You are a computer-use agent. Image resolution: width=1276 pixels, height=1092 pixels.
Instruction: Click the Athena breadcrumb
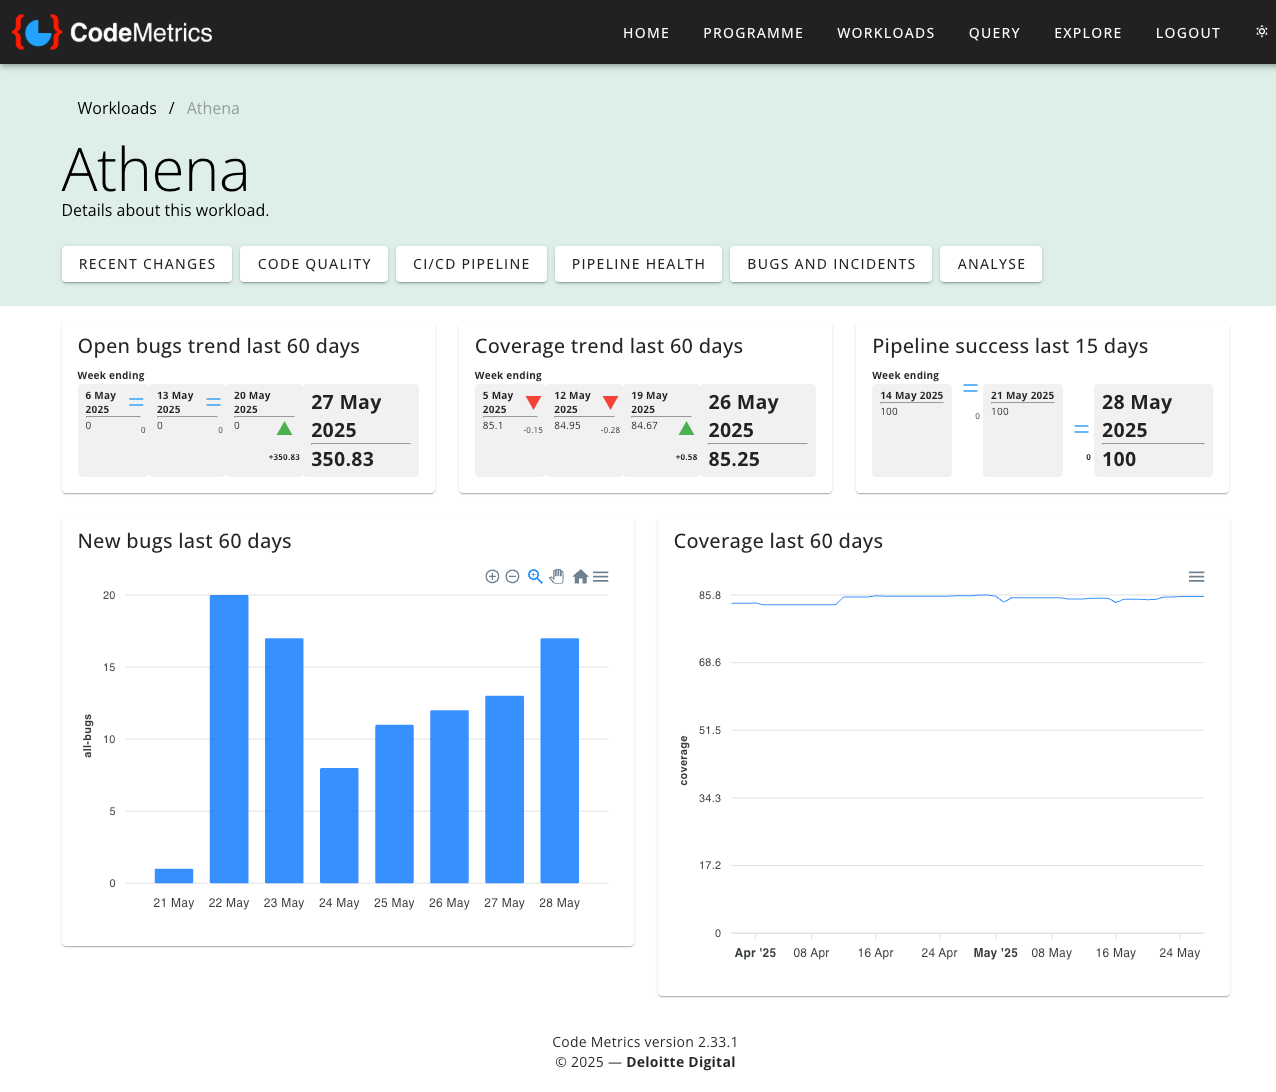213,108
